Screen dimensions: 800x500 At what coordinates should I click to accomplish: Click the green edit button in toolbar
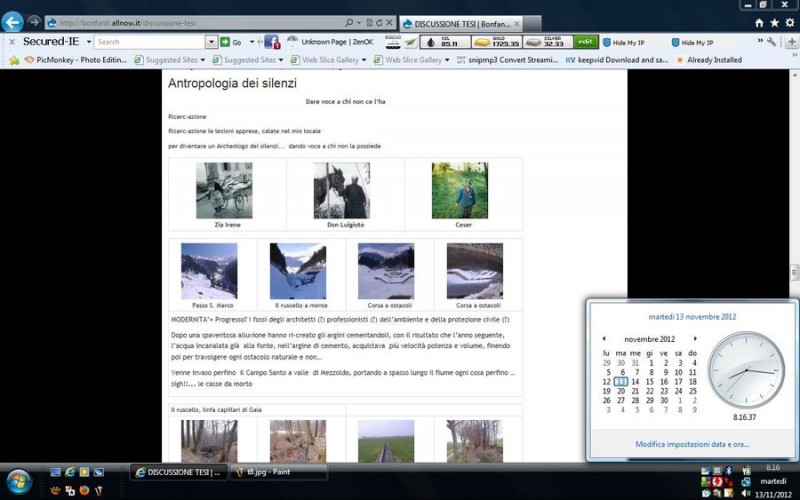pos(586,42)
